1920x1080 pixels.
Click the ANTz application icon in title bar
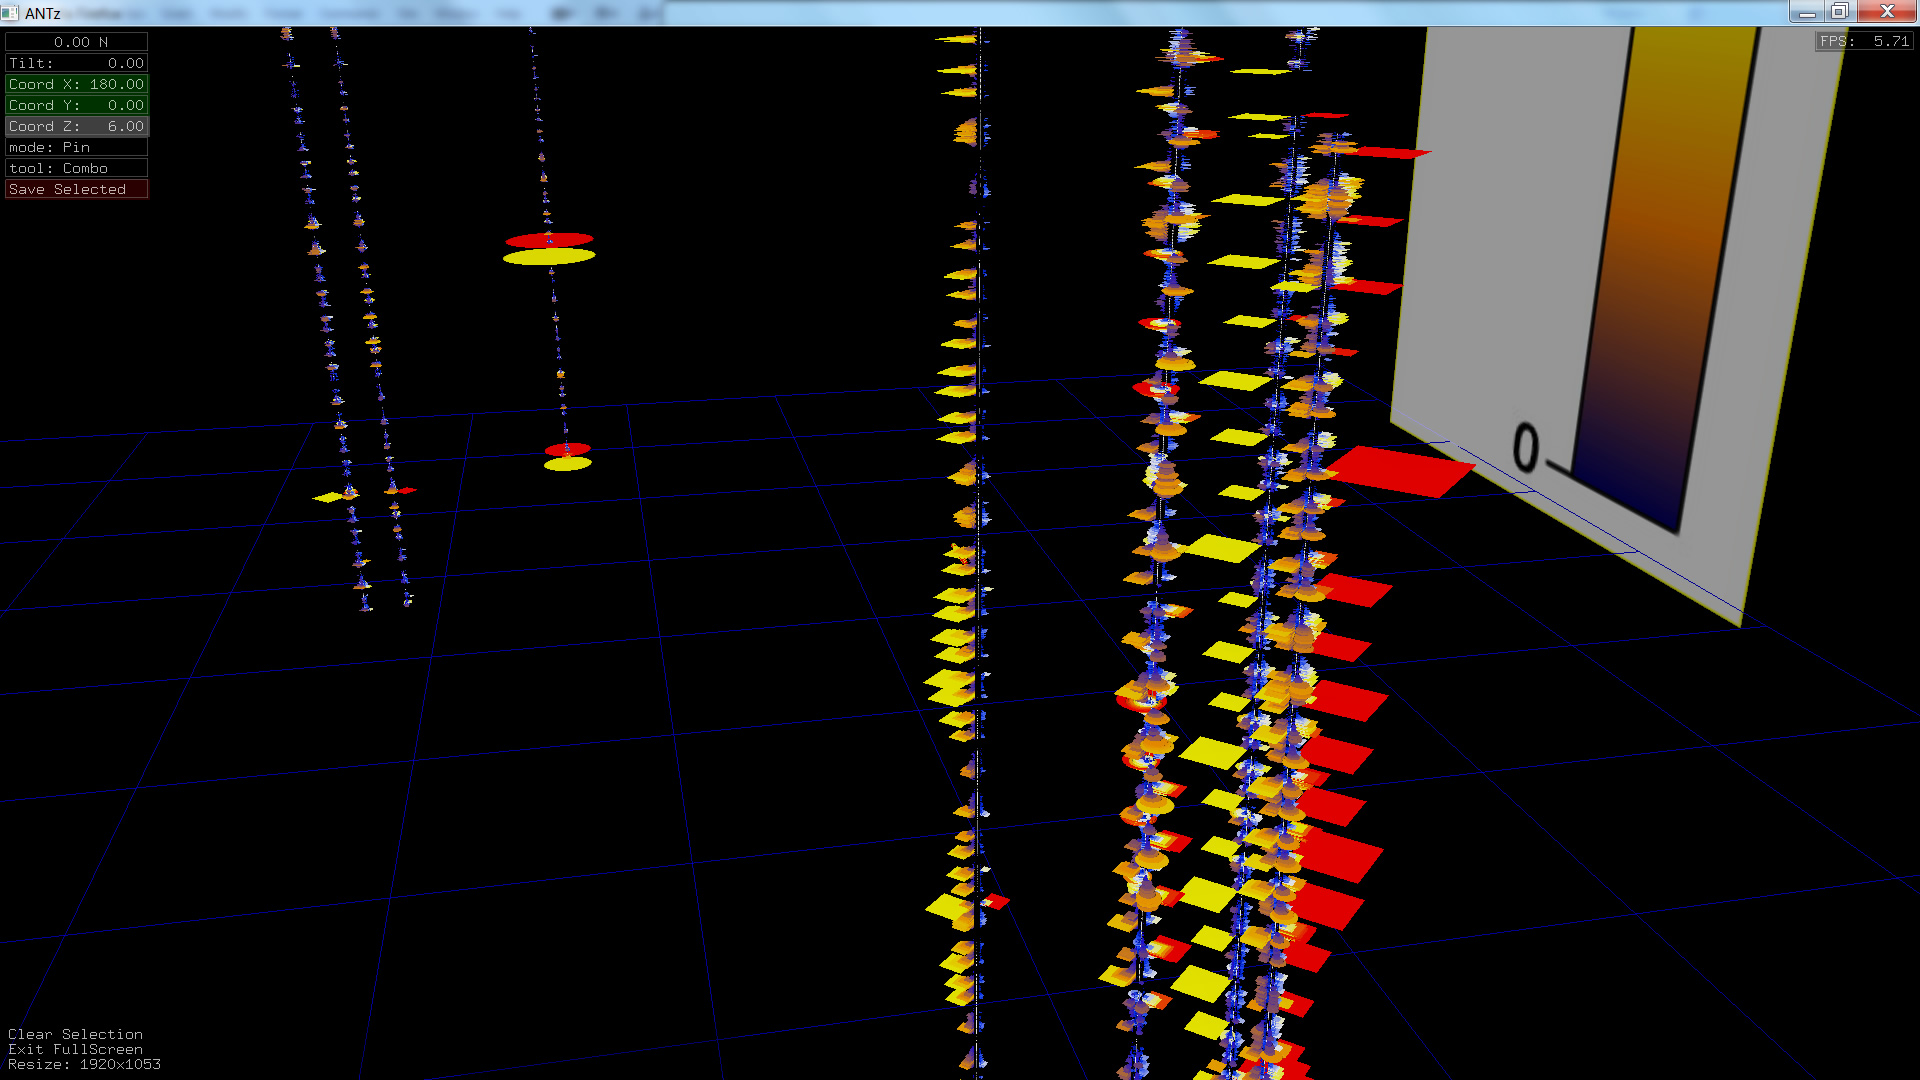click(x=10, y=13)
